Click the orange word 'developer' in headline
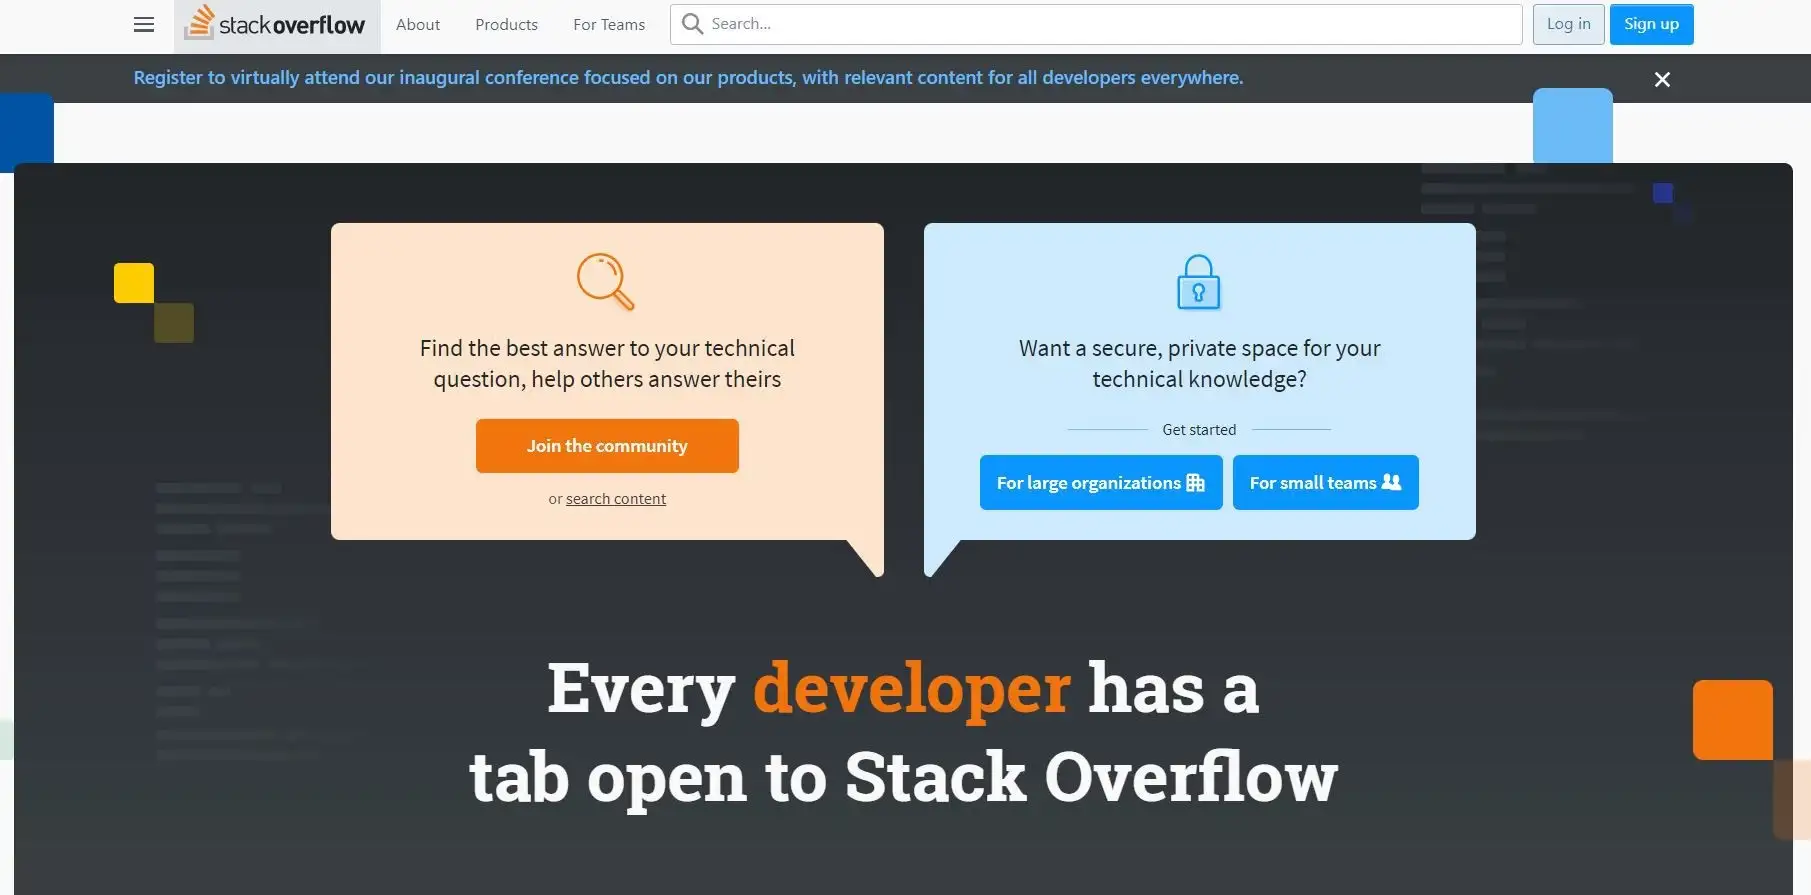The width and height of the screenshot is (1811, 895). click(x=912, y=689)
